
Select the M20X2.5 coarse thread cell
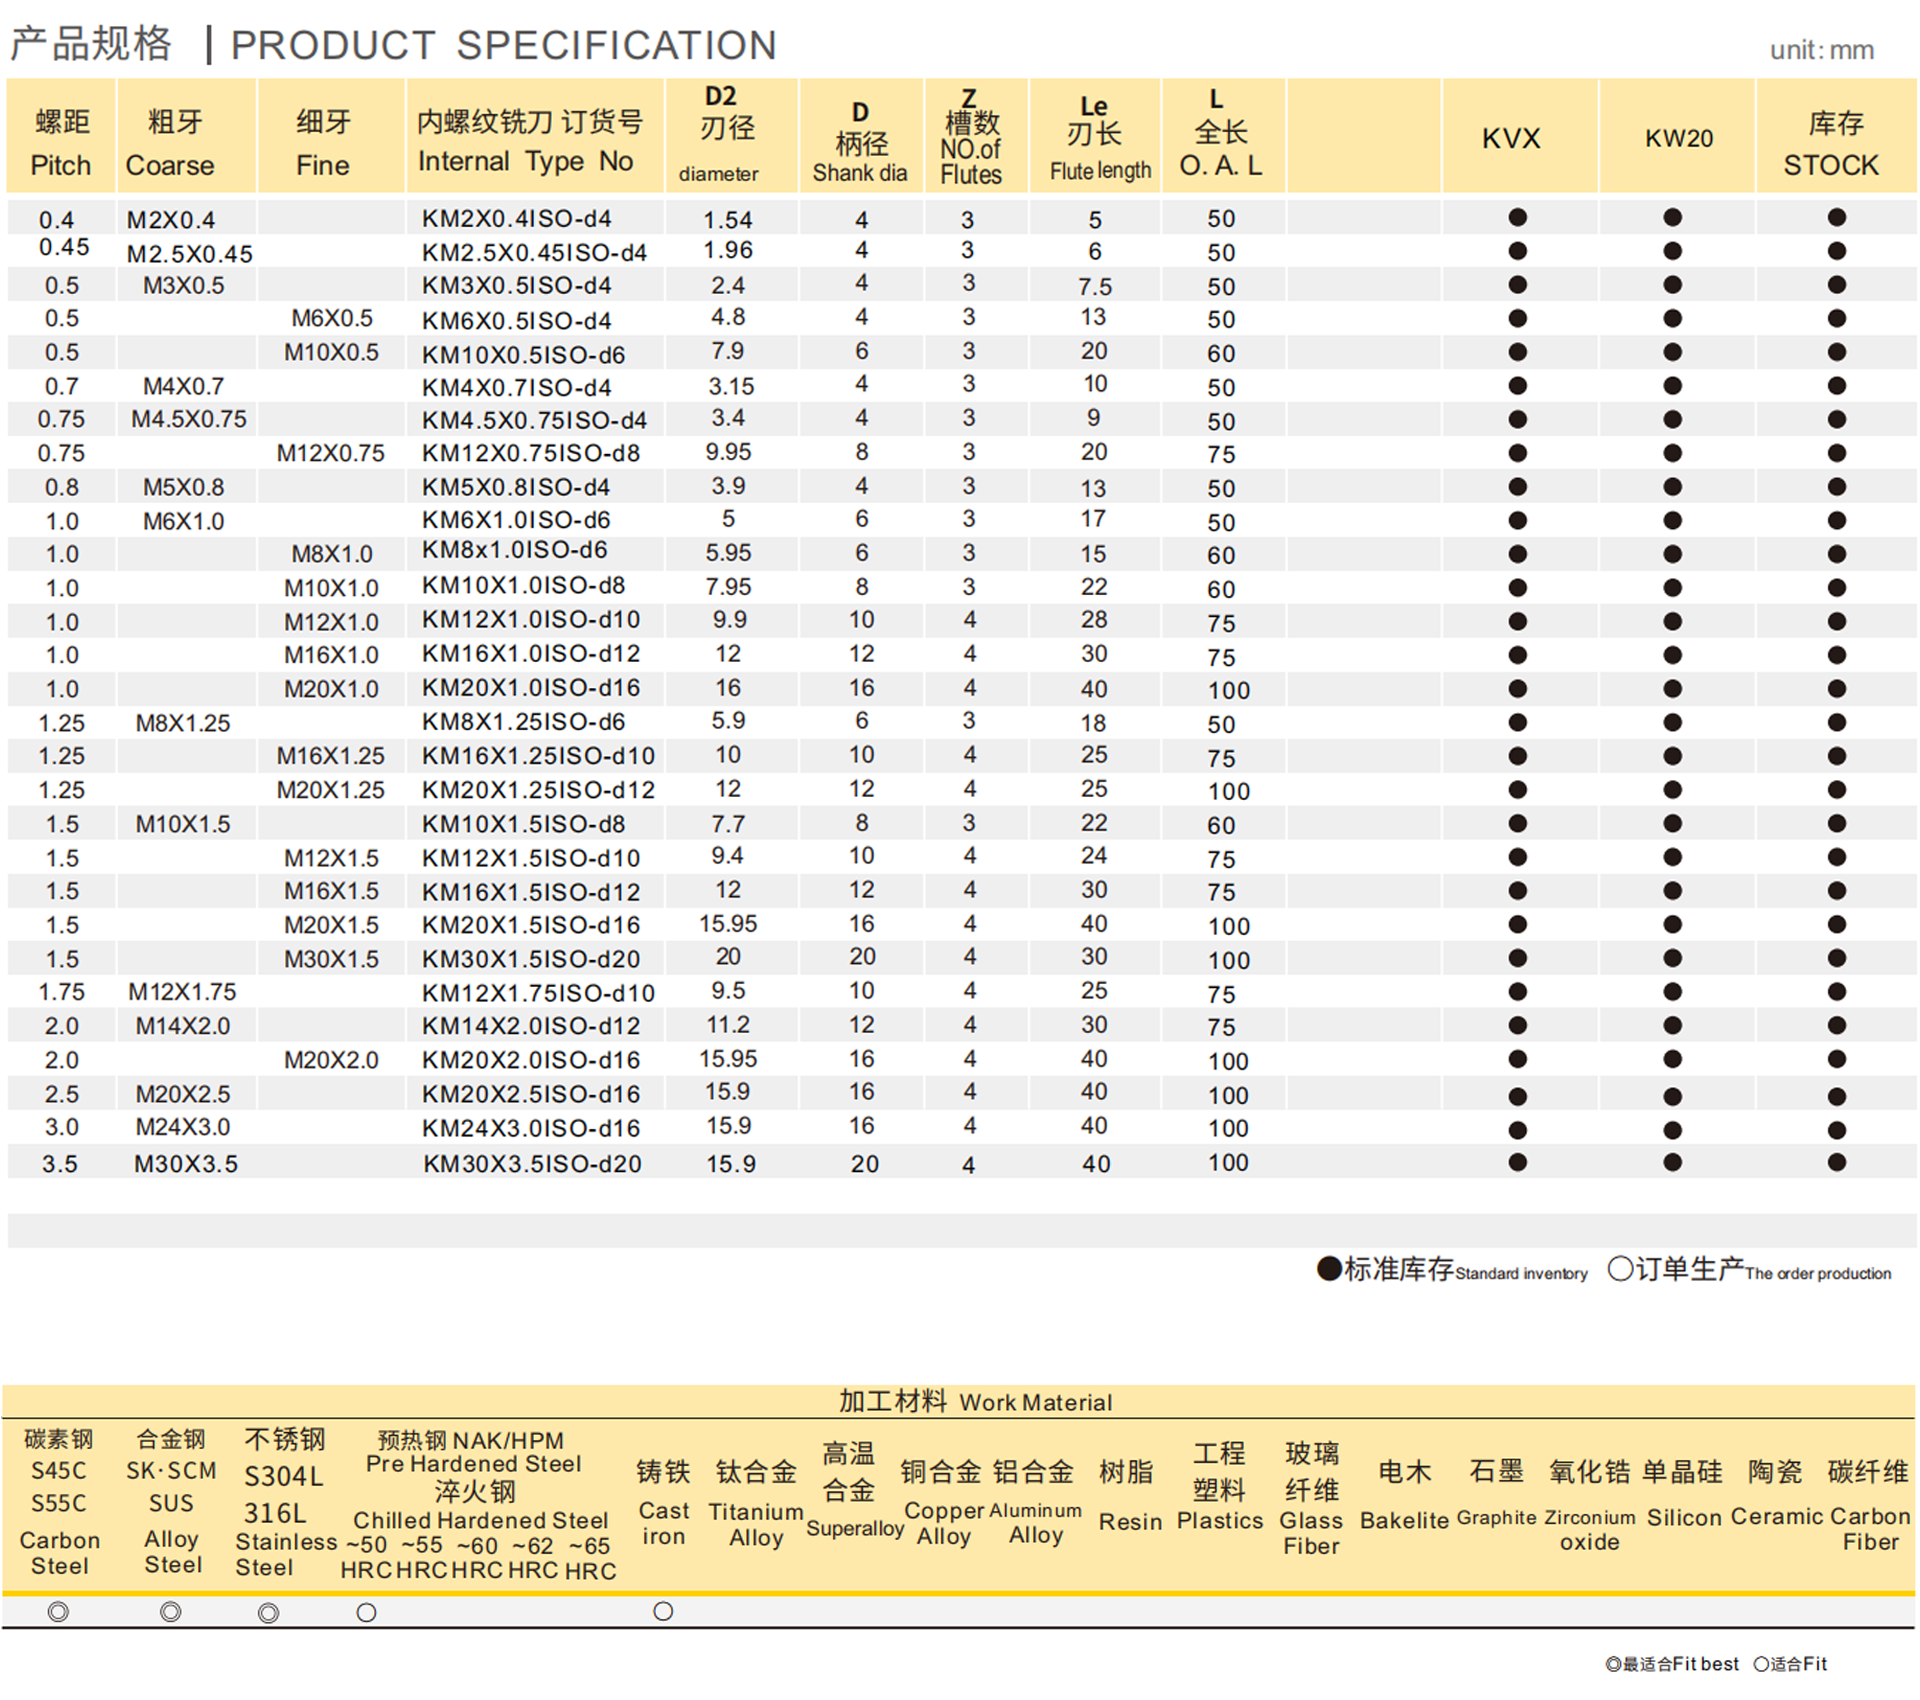pos(183,1094)
